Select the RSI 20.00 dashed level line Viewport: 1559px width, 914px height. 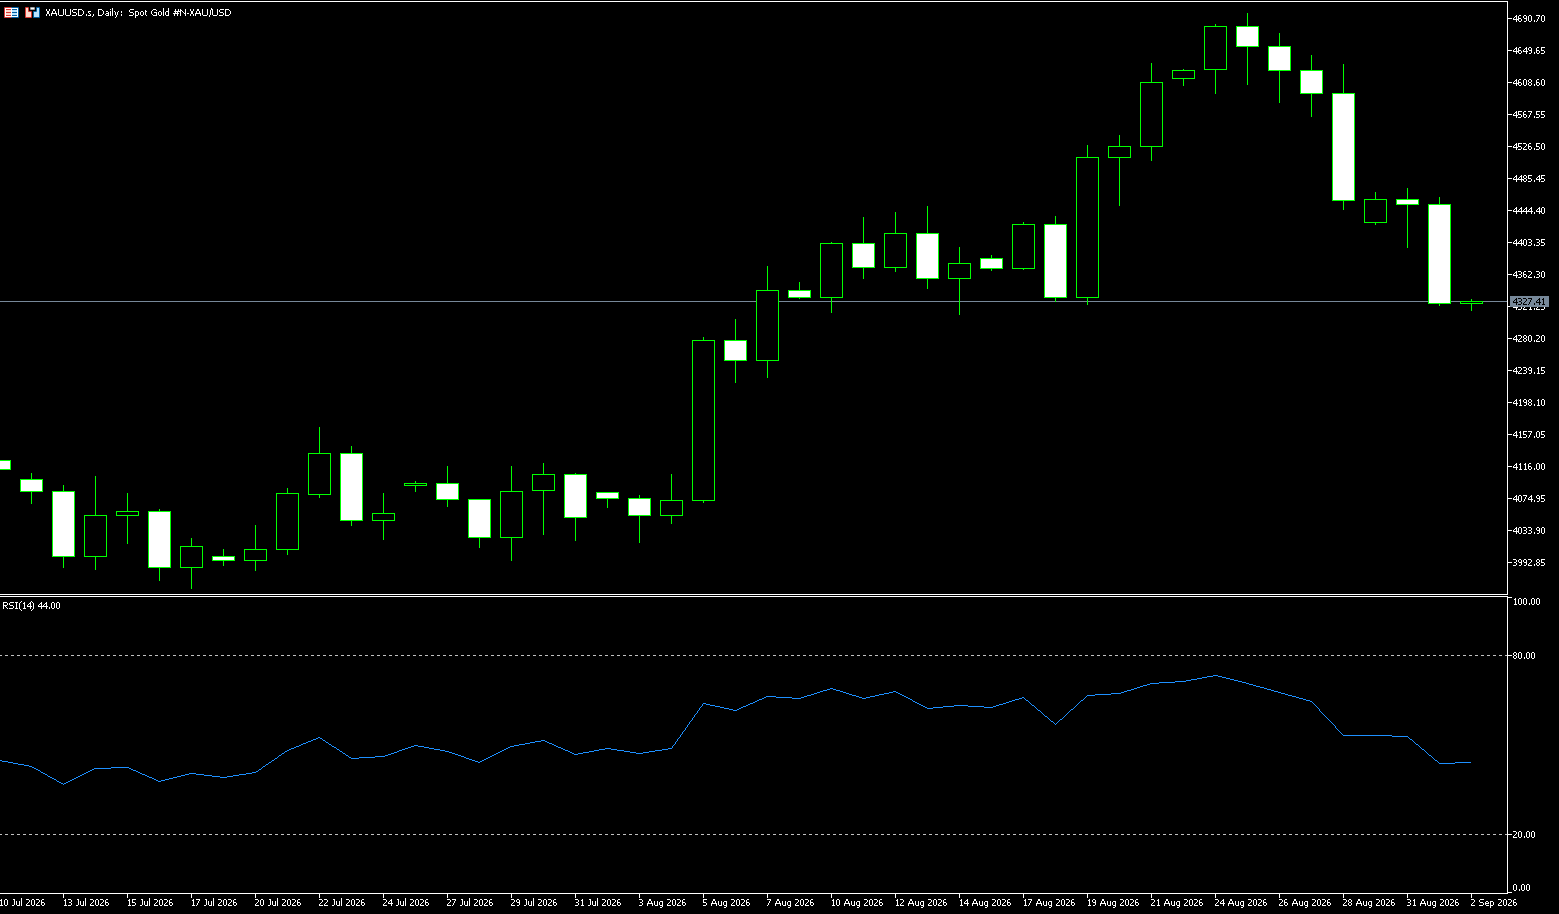[753, 834]
